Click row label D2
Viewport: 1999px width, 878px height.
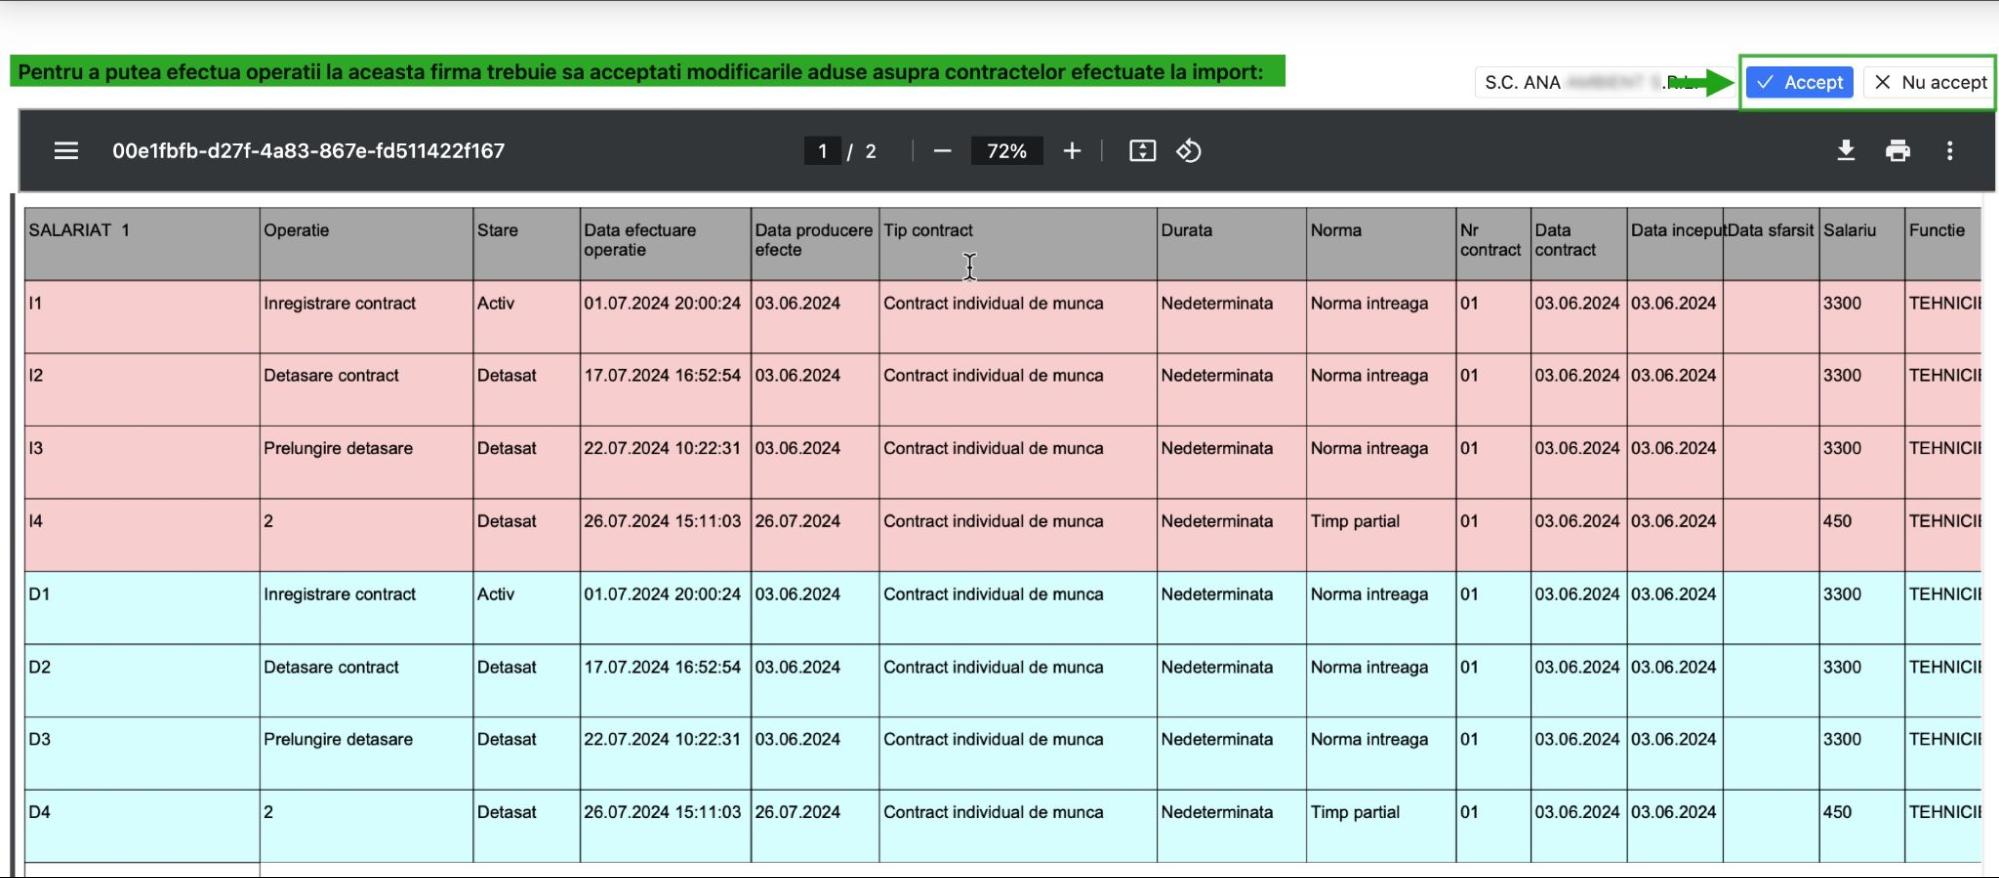[x=39, y=667]
